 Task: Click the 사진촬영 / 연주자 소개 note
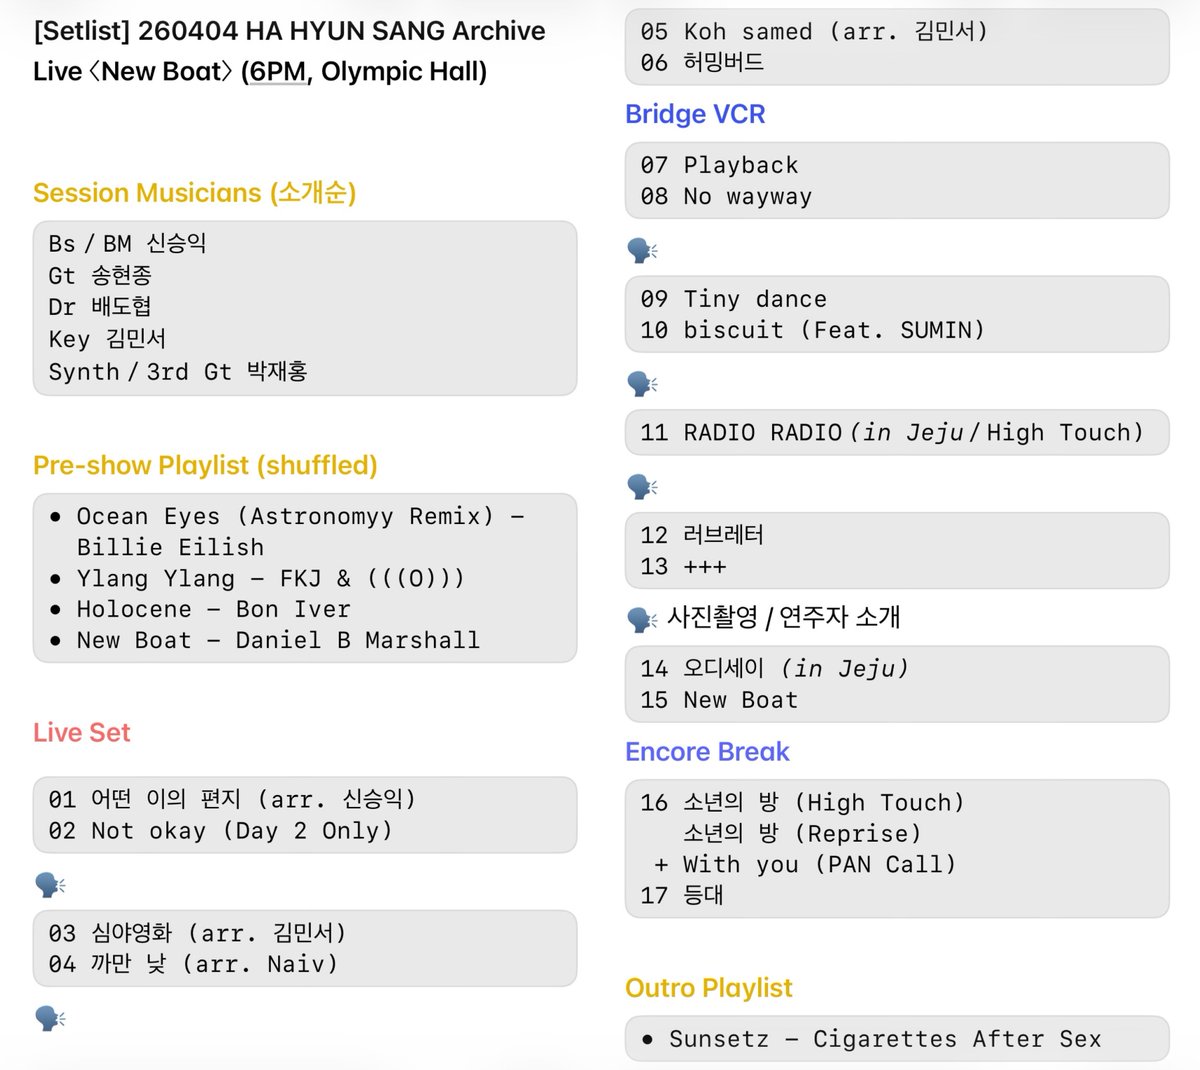pos(784,618)
